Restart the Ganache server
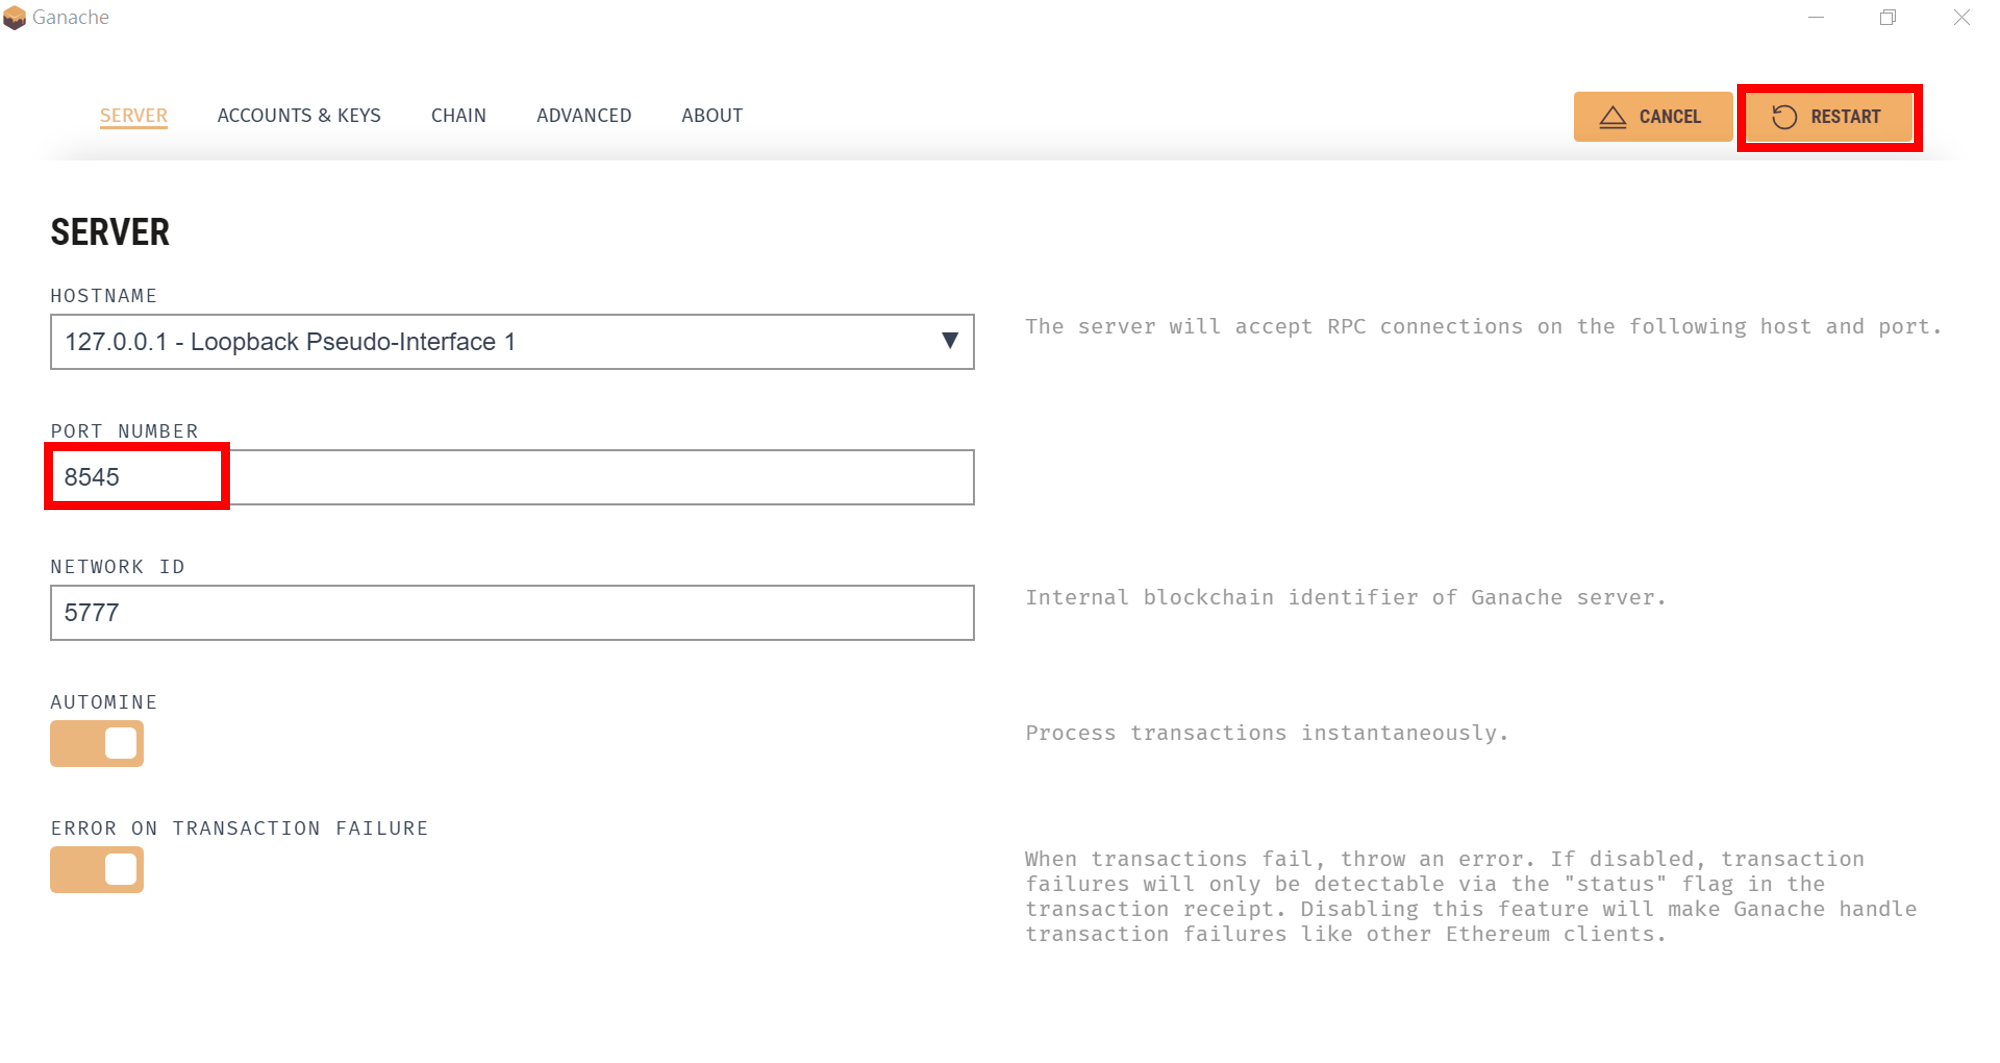 click(x=1829, y=117)
